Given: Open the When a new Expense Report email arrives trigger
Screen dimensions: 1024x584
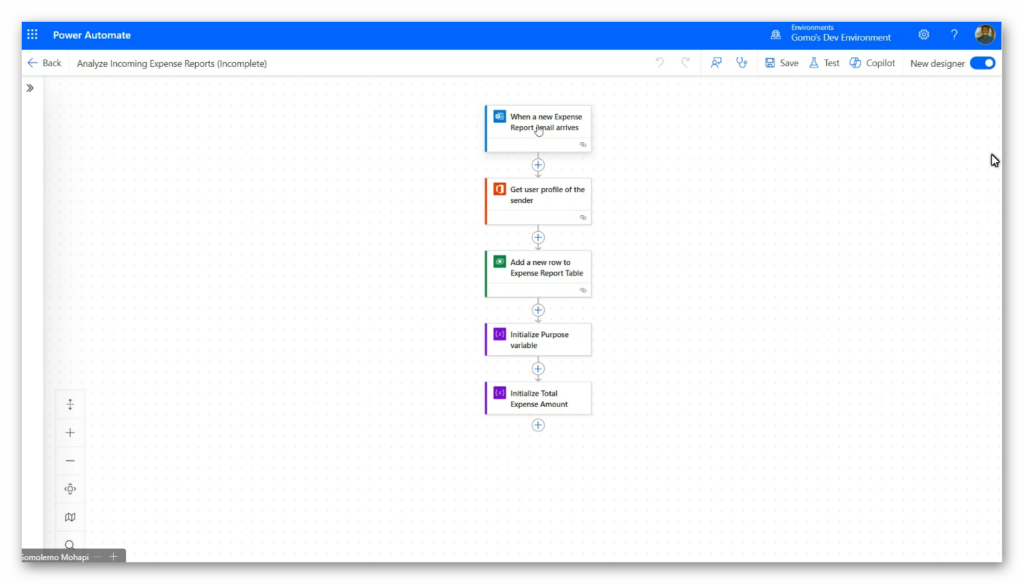Looking at the screenshot, I should [x=539, y=129].
